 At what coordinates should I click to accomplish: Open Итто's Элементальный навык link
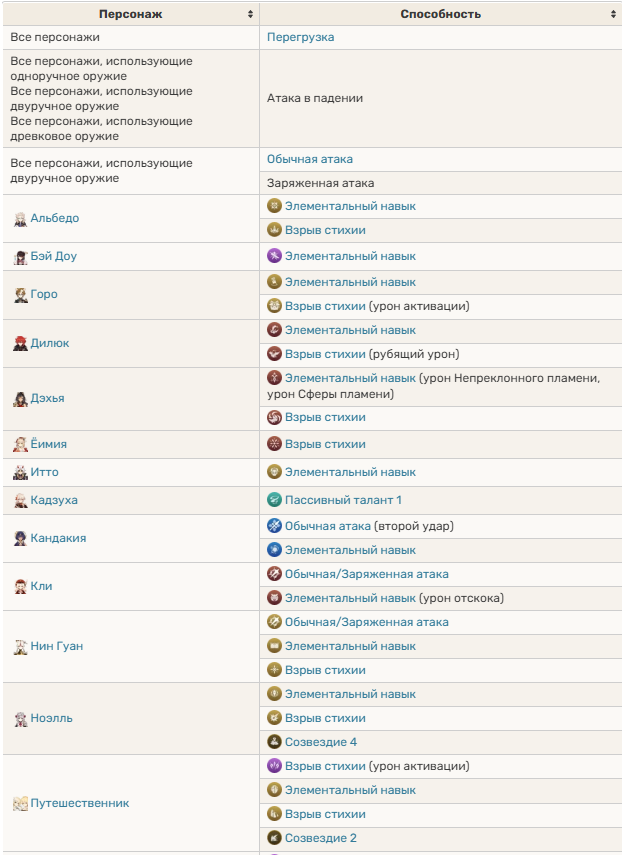(350, 472)
